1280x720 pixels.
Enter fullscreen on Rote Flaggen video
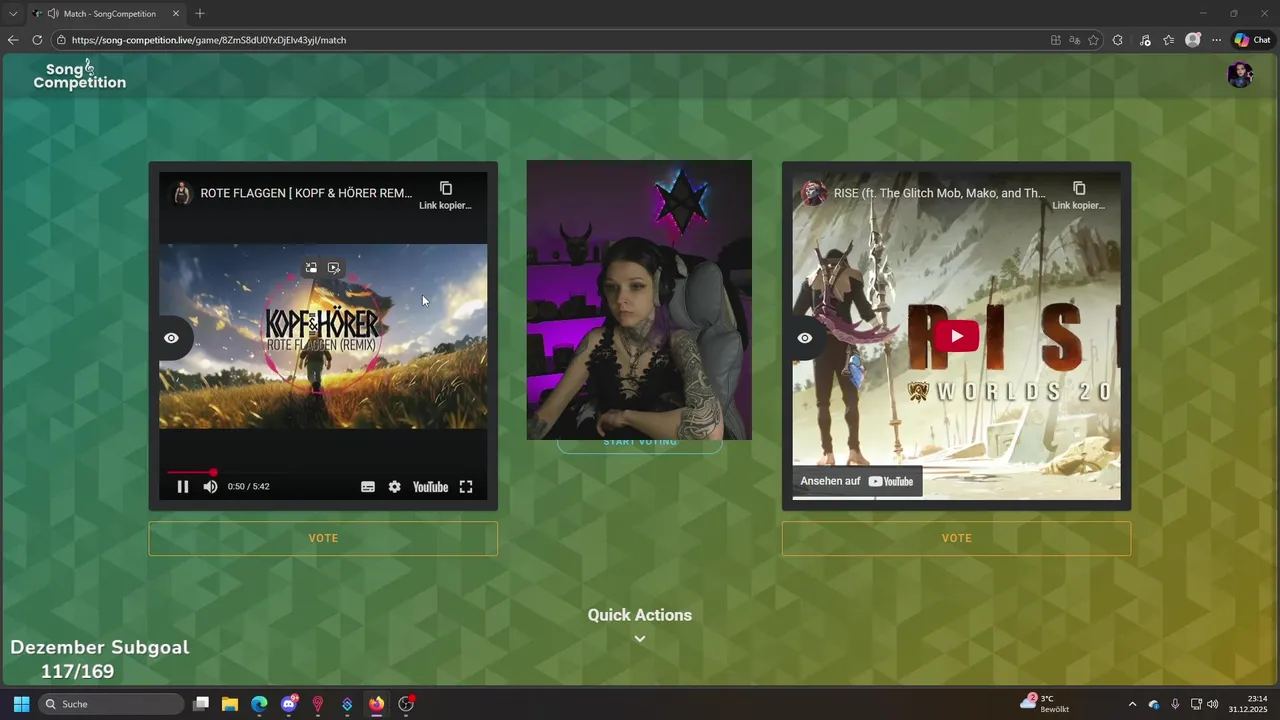pyautogui.click(x=466, y=487)
